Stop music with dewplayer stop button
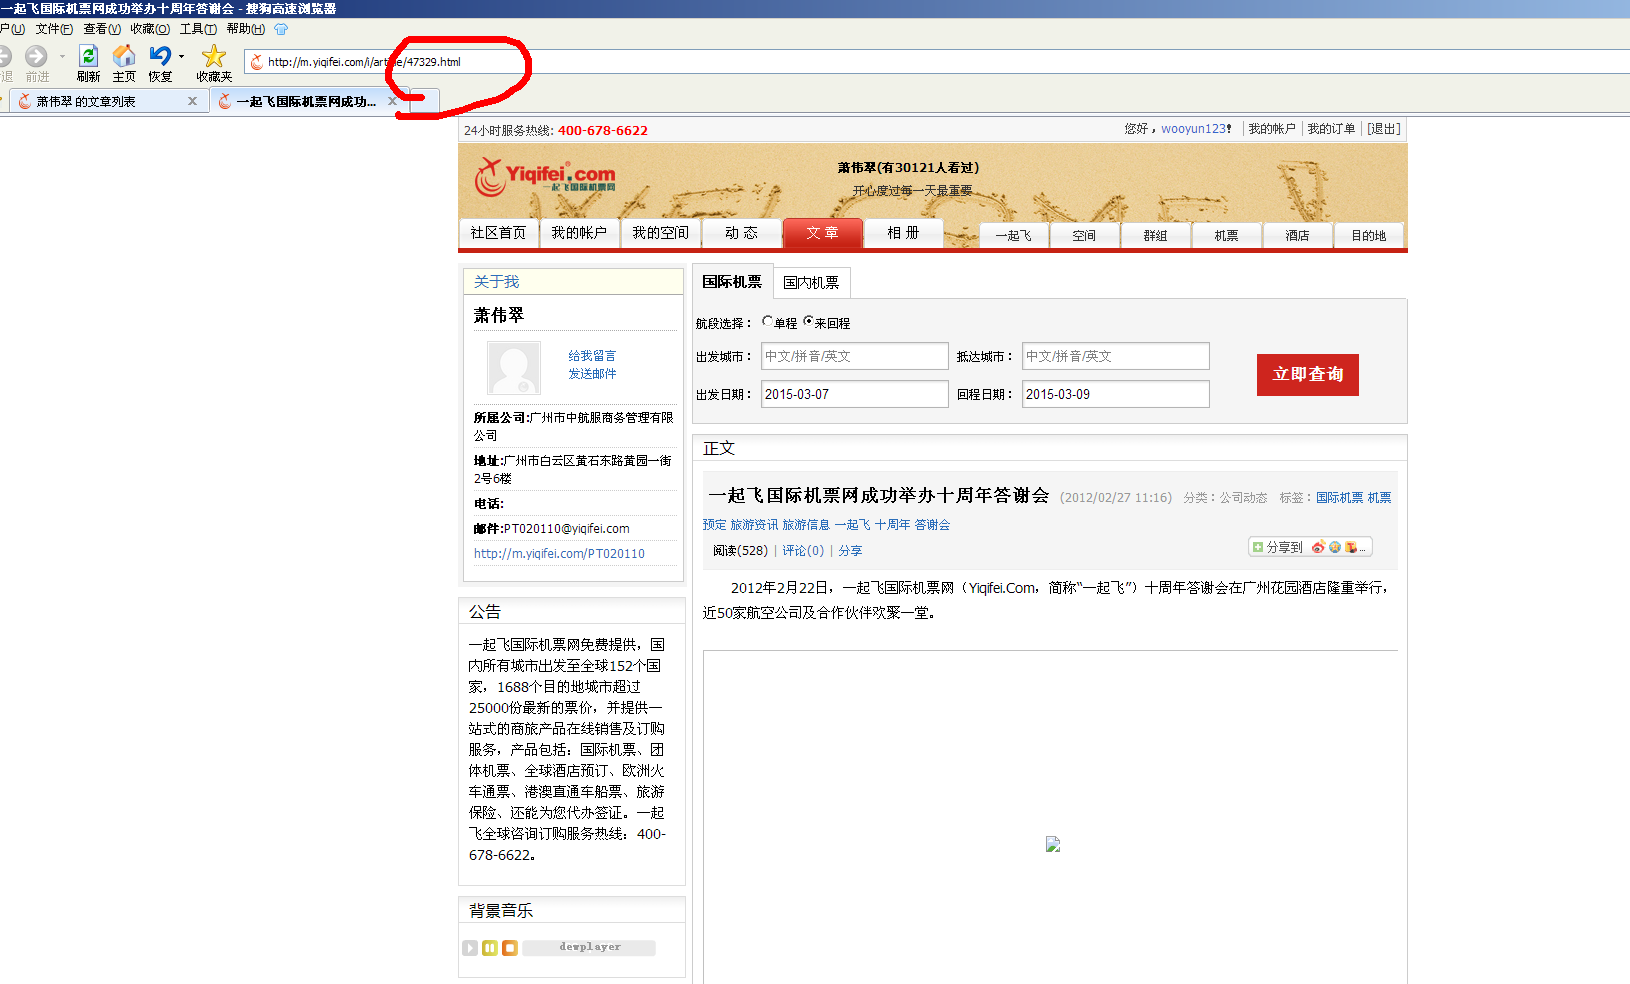The image size is (1630, 984). pos(510,948)
